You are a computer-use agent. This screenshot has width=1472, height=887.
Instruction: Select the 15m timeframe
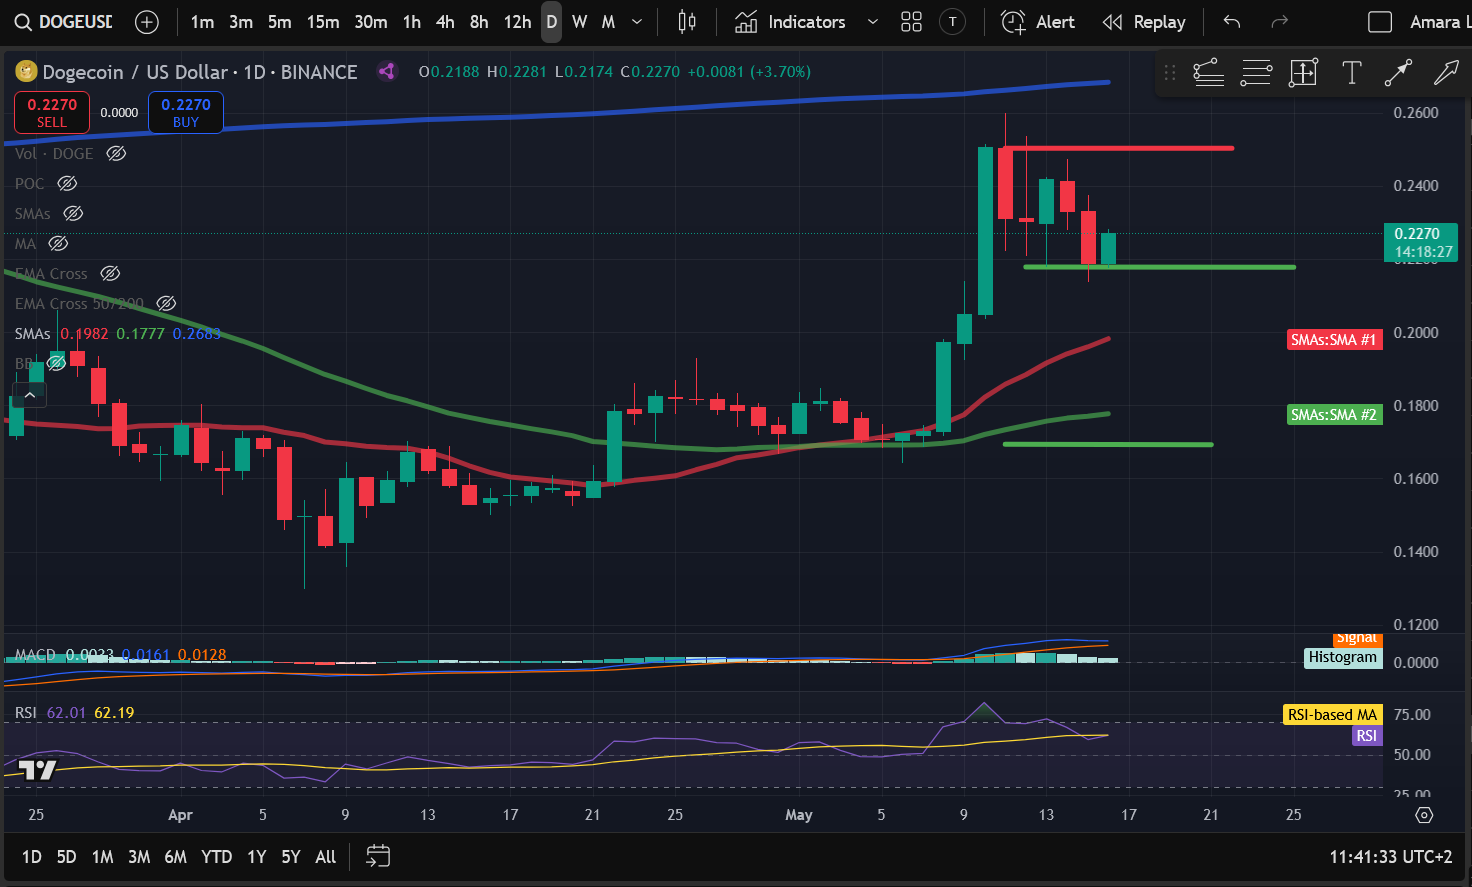[x=323, y=22]
